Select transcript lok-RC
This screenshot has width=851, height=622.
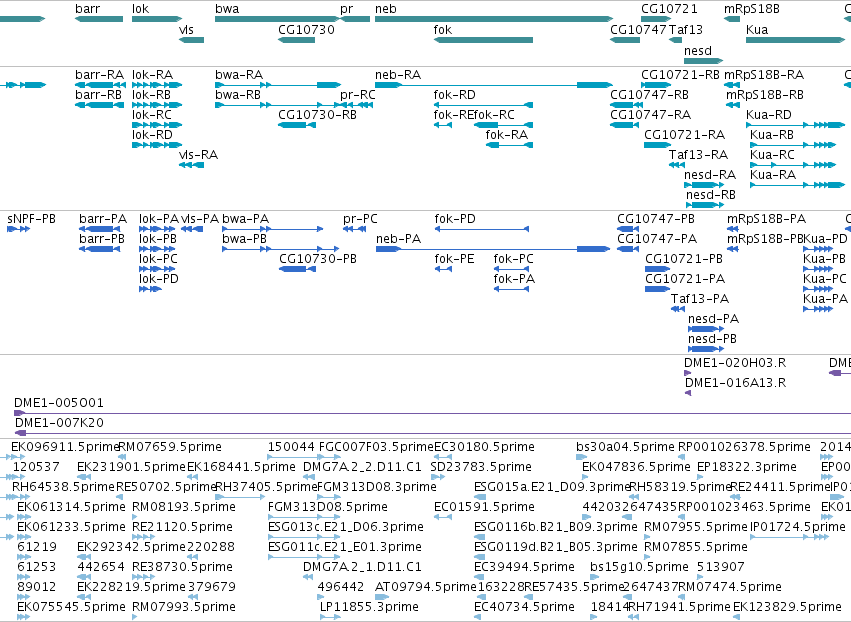pyautogui.click(x=152, y=115)
